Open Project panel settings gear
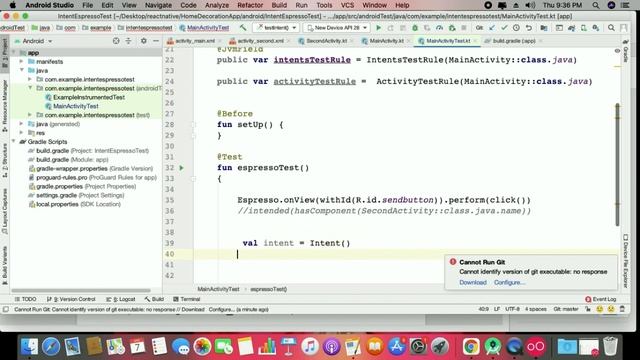 (x=144, y=41)
